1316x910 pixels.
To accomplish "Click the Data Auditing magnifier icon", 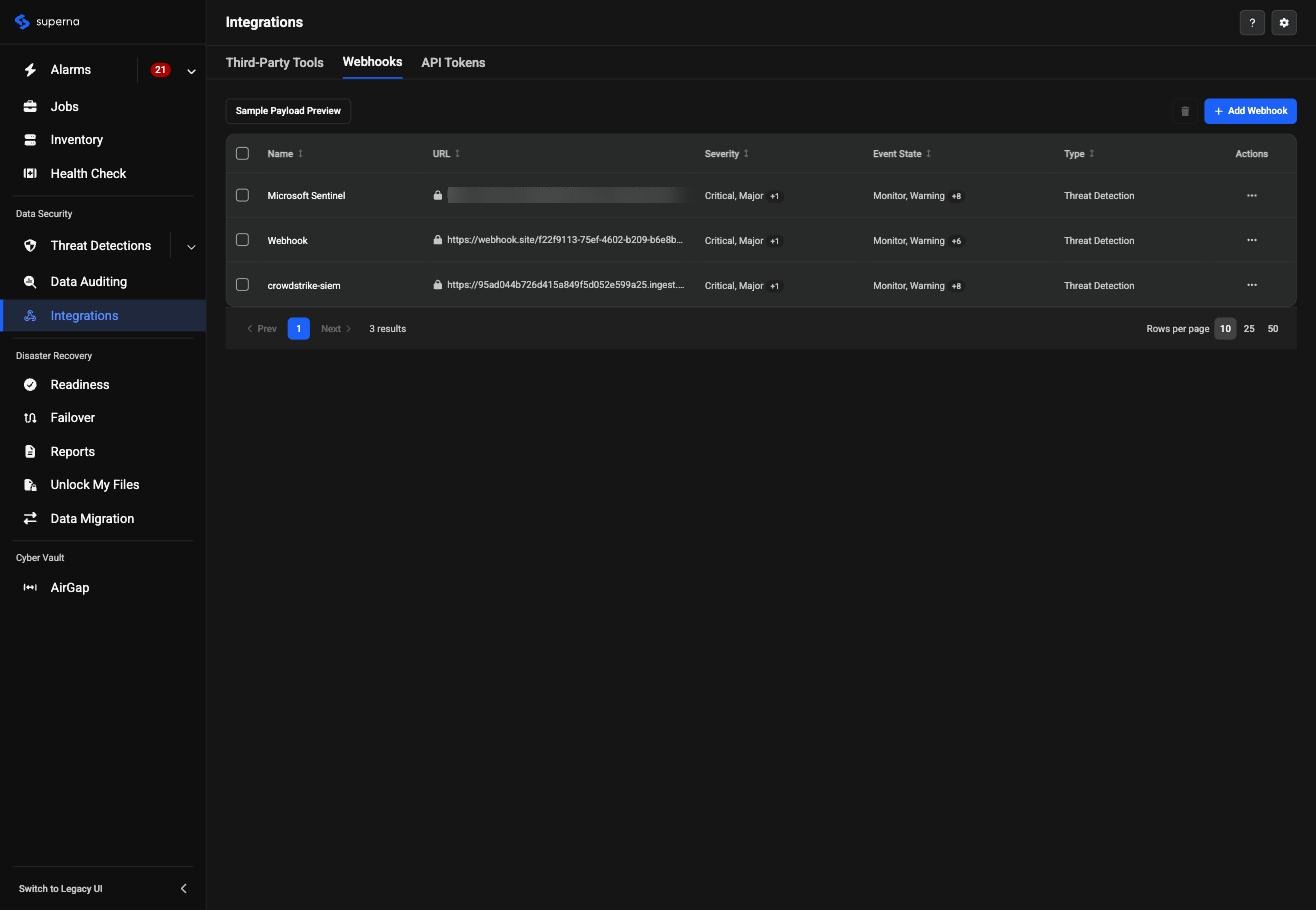I will click(x=30, y=282).
